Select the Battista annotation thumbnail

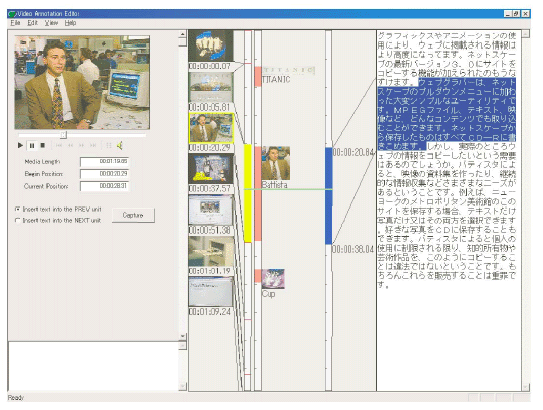276,163
